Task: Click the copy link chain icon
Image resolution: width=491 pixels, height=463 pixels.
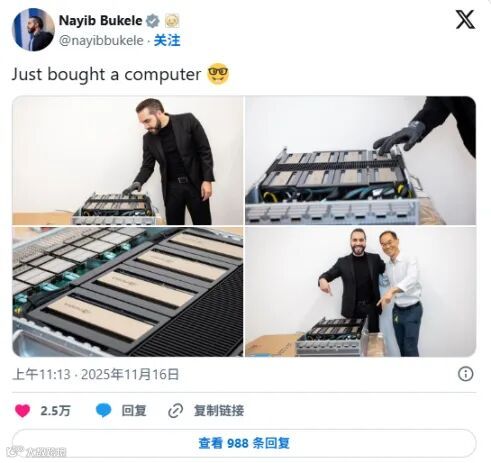Action: (175, 411)
